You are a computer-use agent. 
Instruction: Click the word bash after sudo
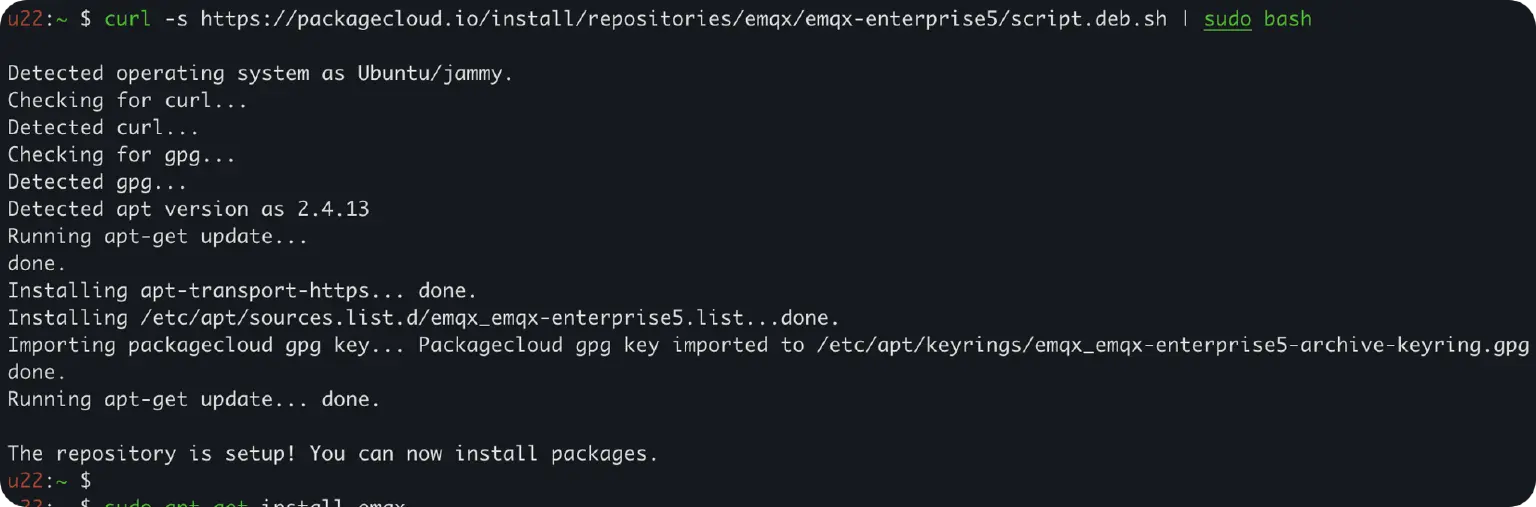(1287, 19)
